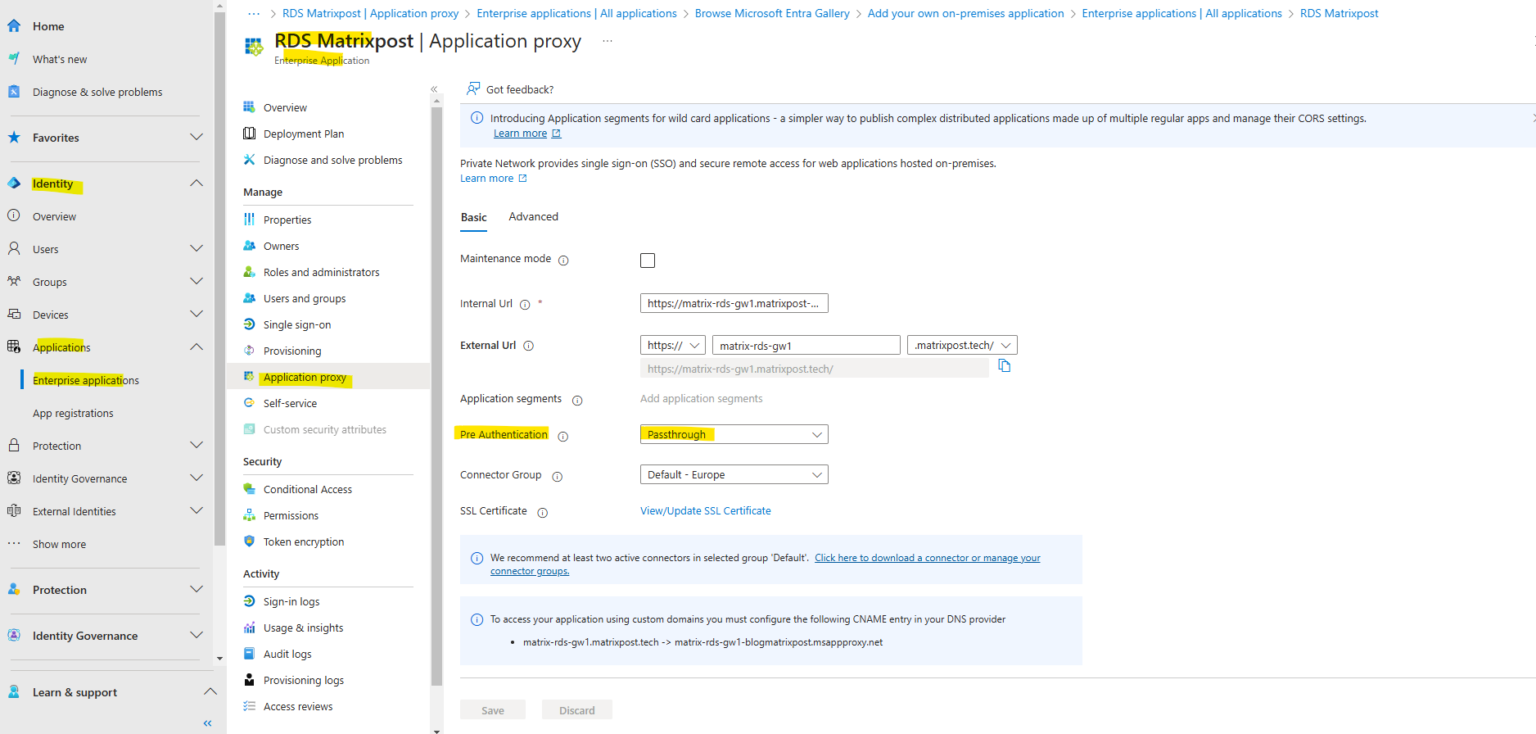Enable Maintenance mode
Viewport: 1536px width, 734px height.
click(x=647, y=259)
